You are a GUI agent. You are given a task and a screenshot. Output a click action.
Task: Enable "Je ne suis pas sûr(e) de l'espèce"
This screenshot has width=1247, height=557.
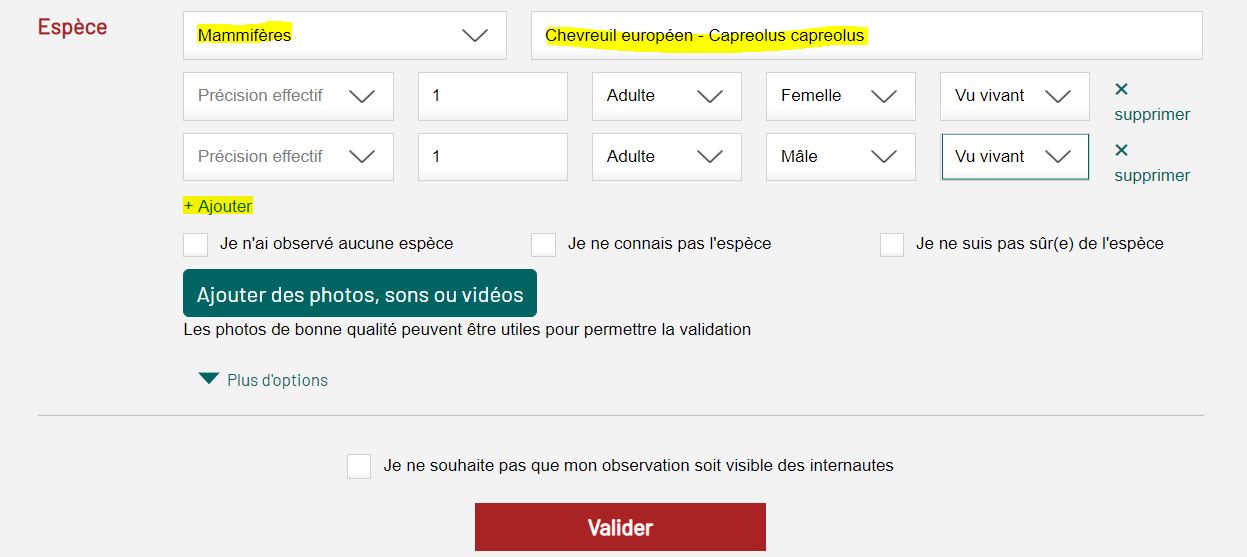click(892, 244)
